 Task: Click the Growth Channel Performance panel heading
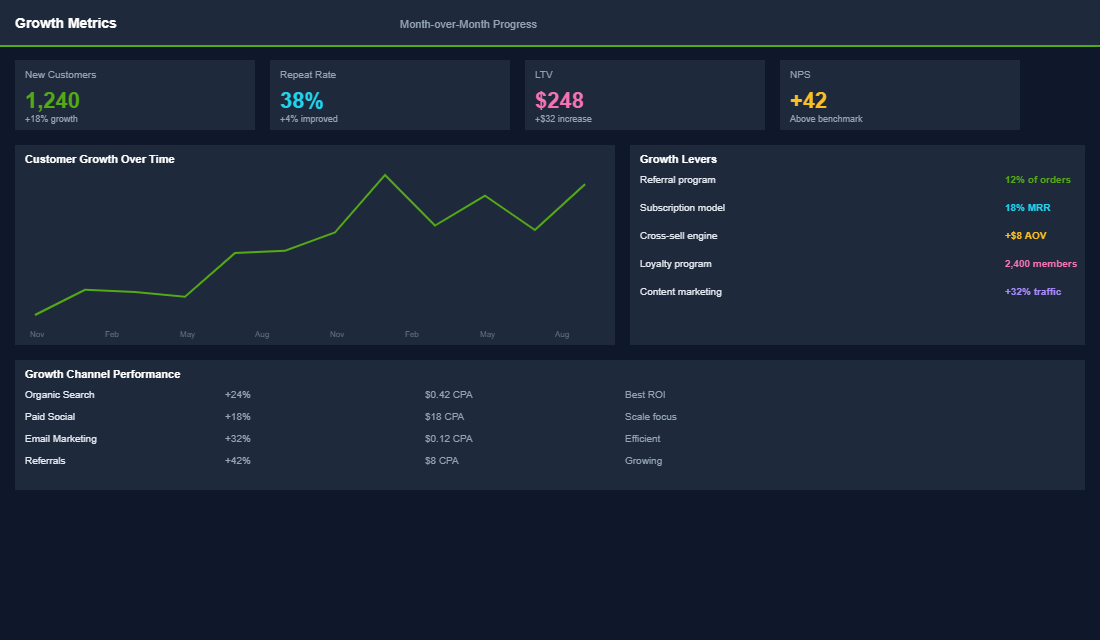click(x=103, y=373)
